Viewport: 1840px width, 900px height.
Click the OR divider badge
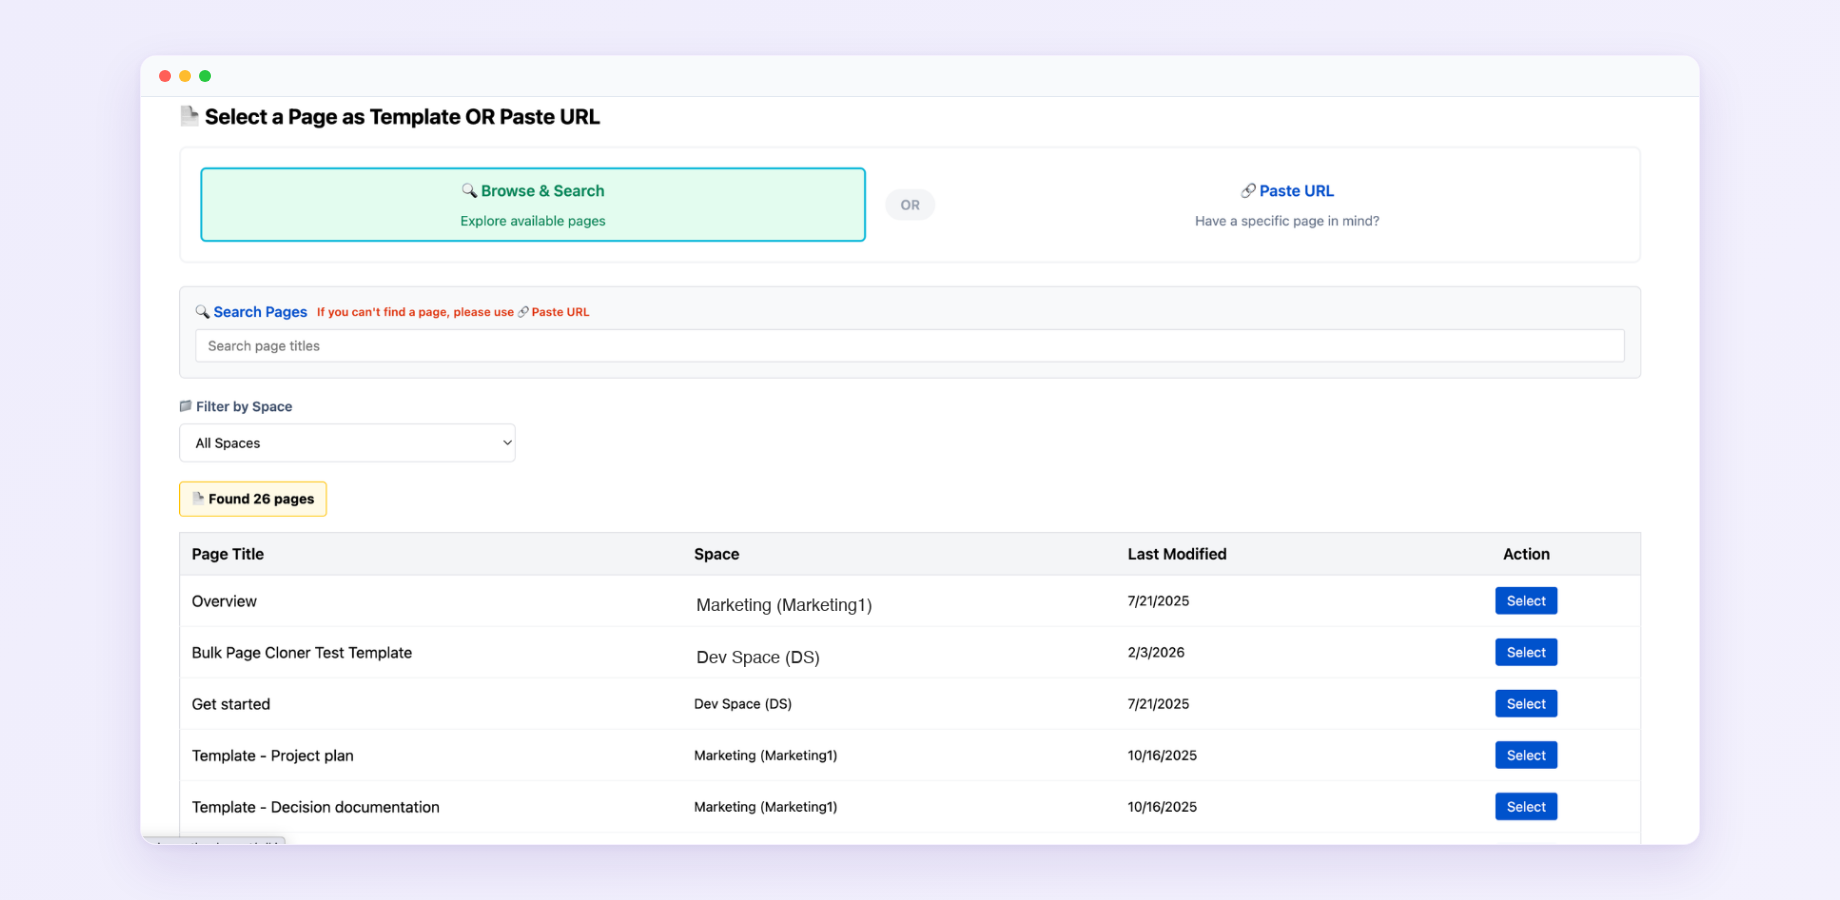click(910, 205)
